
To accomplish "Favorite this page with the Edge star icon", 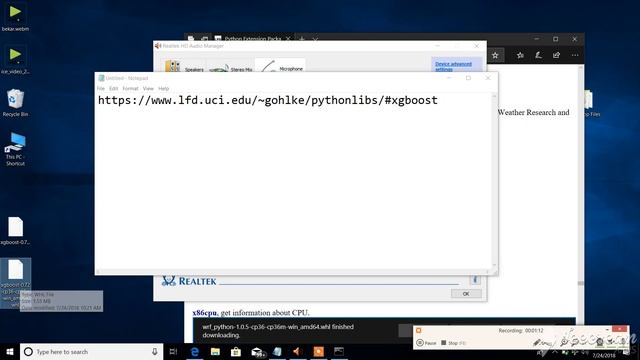I will coord(495,55).
